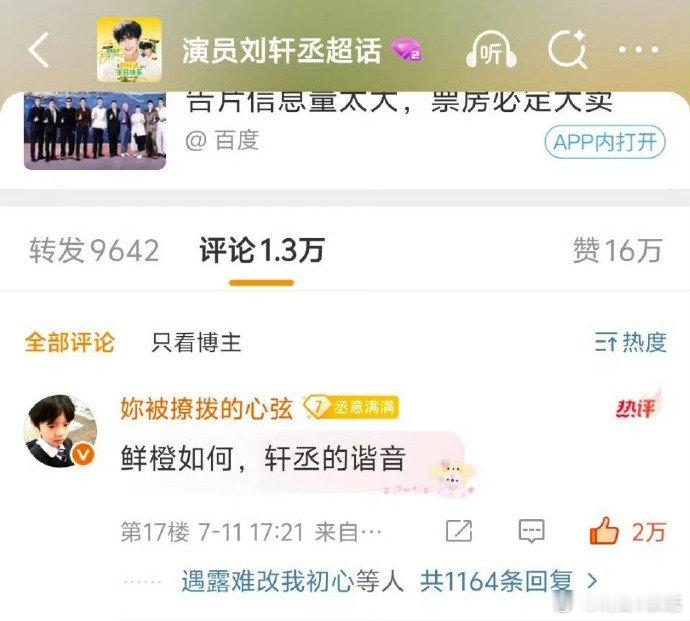Select the 评论 1.3万 tab

(x=262, y=250)
